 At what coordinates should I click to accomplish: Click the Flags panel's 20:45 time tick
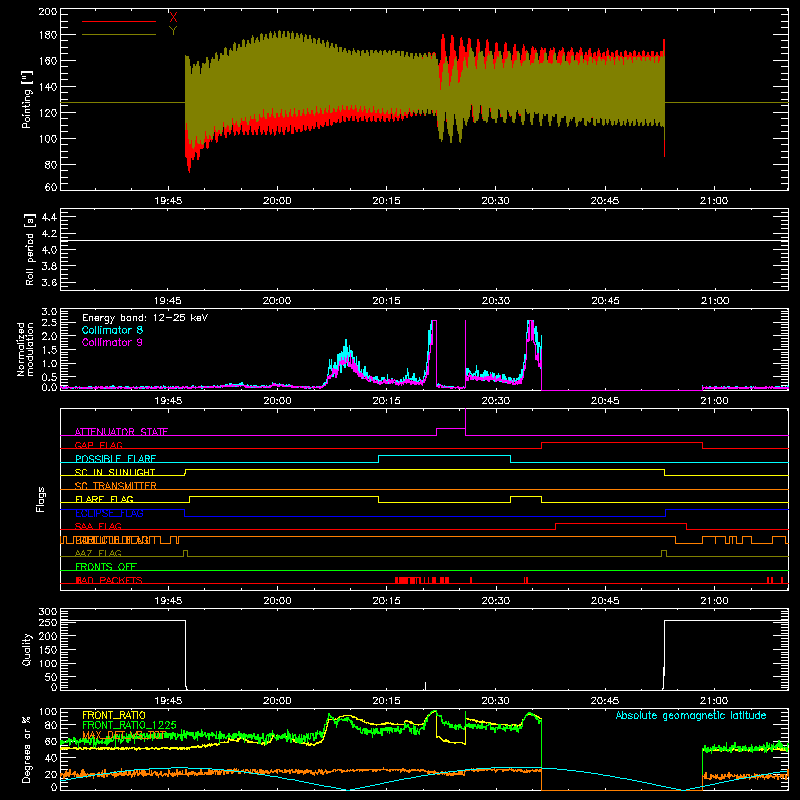(x=605, y=601)
